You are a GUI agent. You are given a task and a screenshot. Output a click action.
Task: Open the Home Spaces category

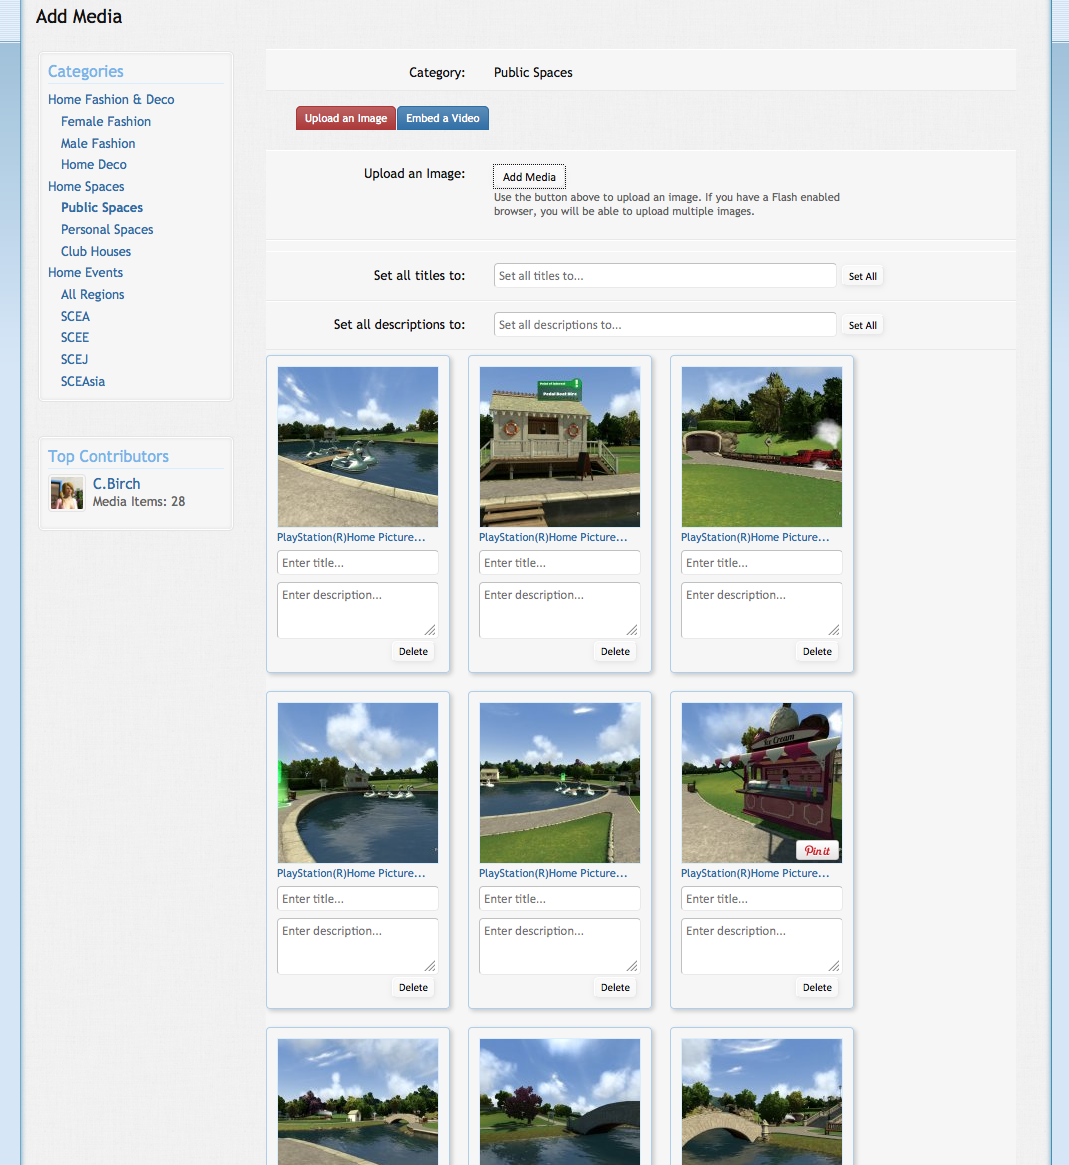coord(86,186)
